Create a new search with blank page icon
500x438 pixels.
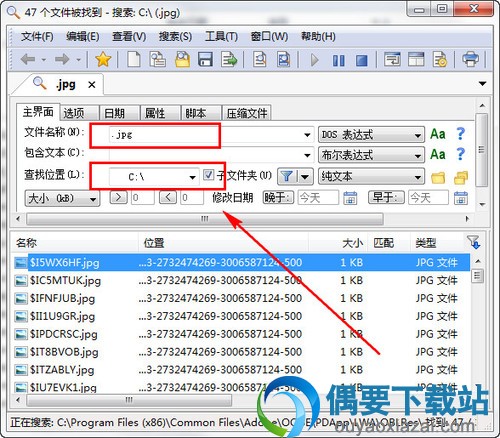click(x=134, y=60)
